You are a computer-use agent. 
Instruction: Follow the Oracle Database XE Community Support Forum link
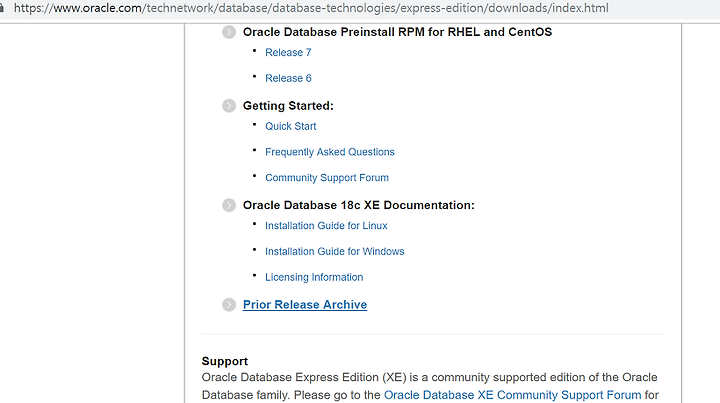(512, 395)
